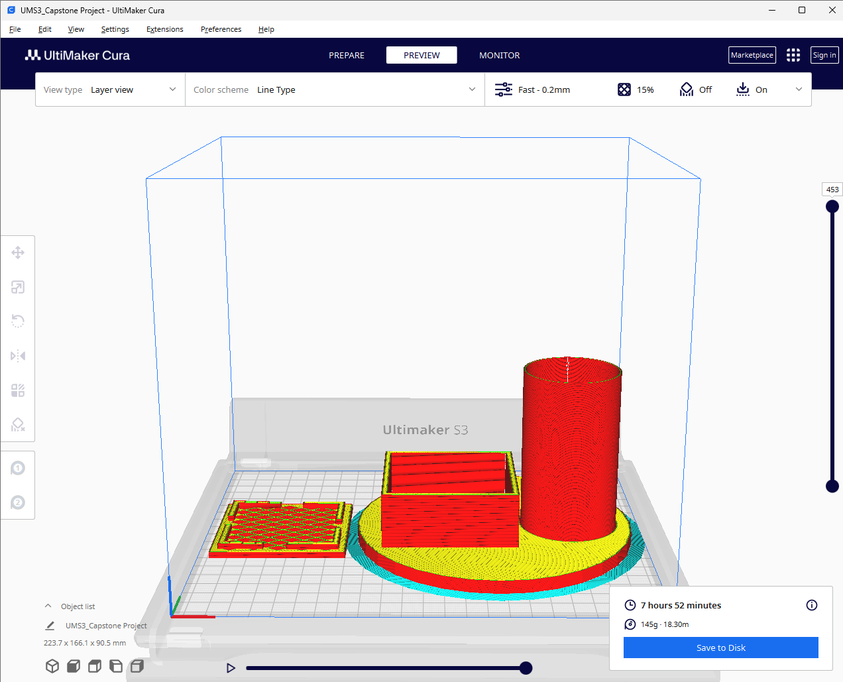Screen dimensions: 843x682
Task: Click the flat lattice plate model
Action: click(x=281, y=529)
